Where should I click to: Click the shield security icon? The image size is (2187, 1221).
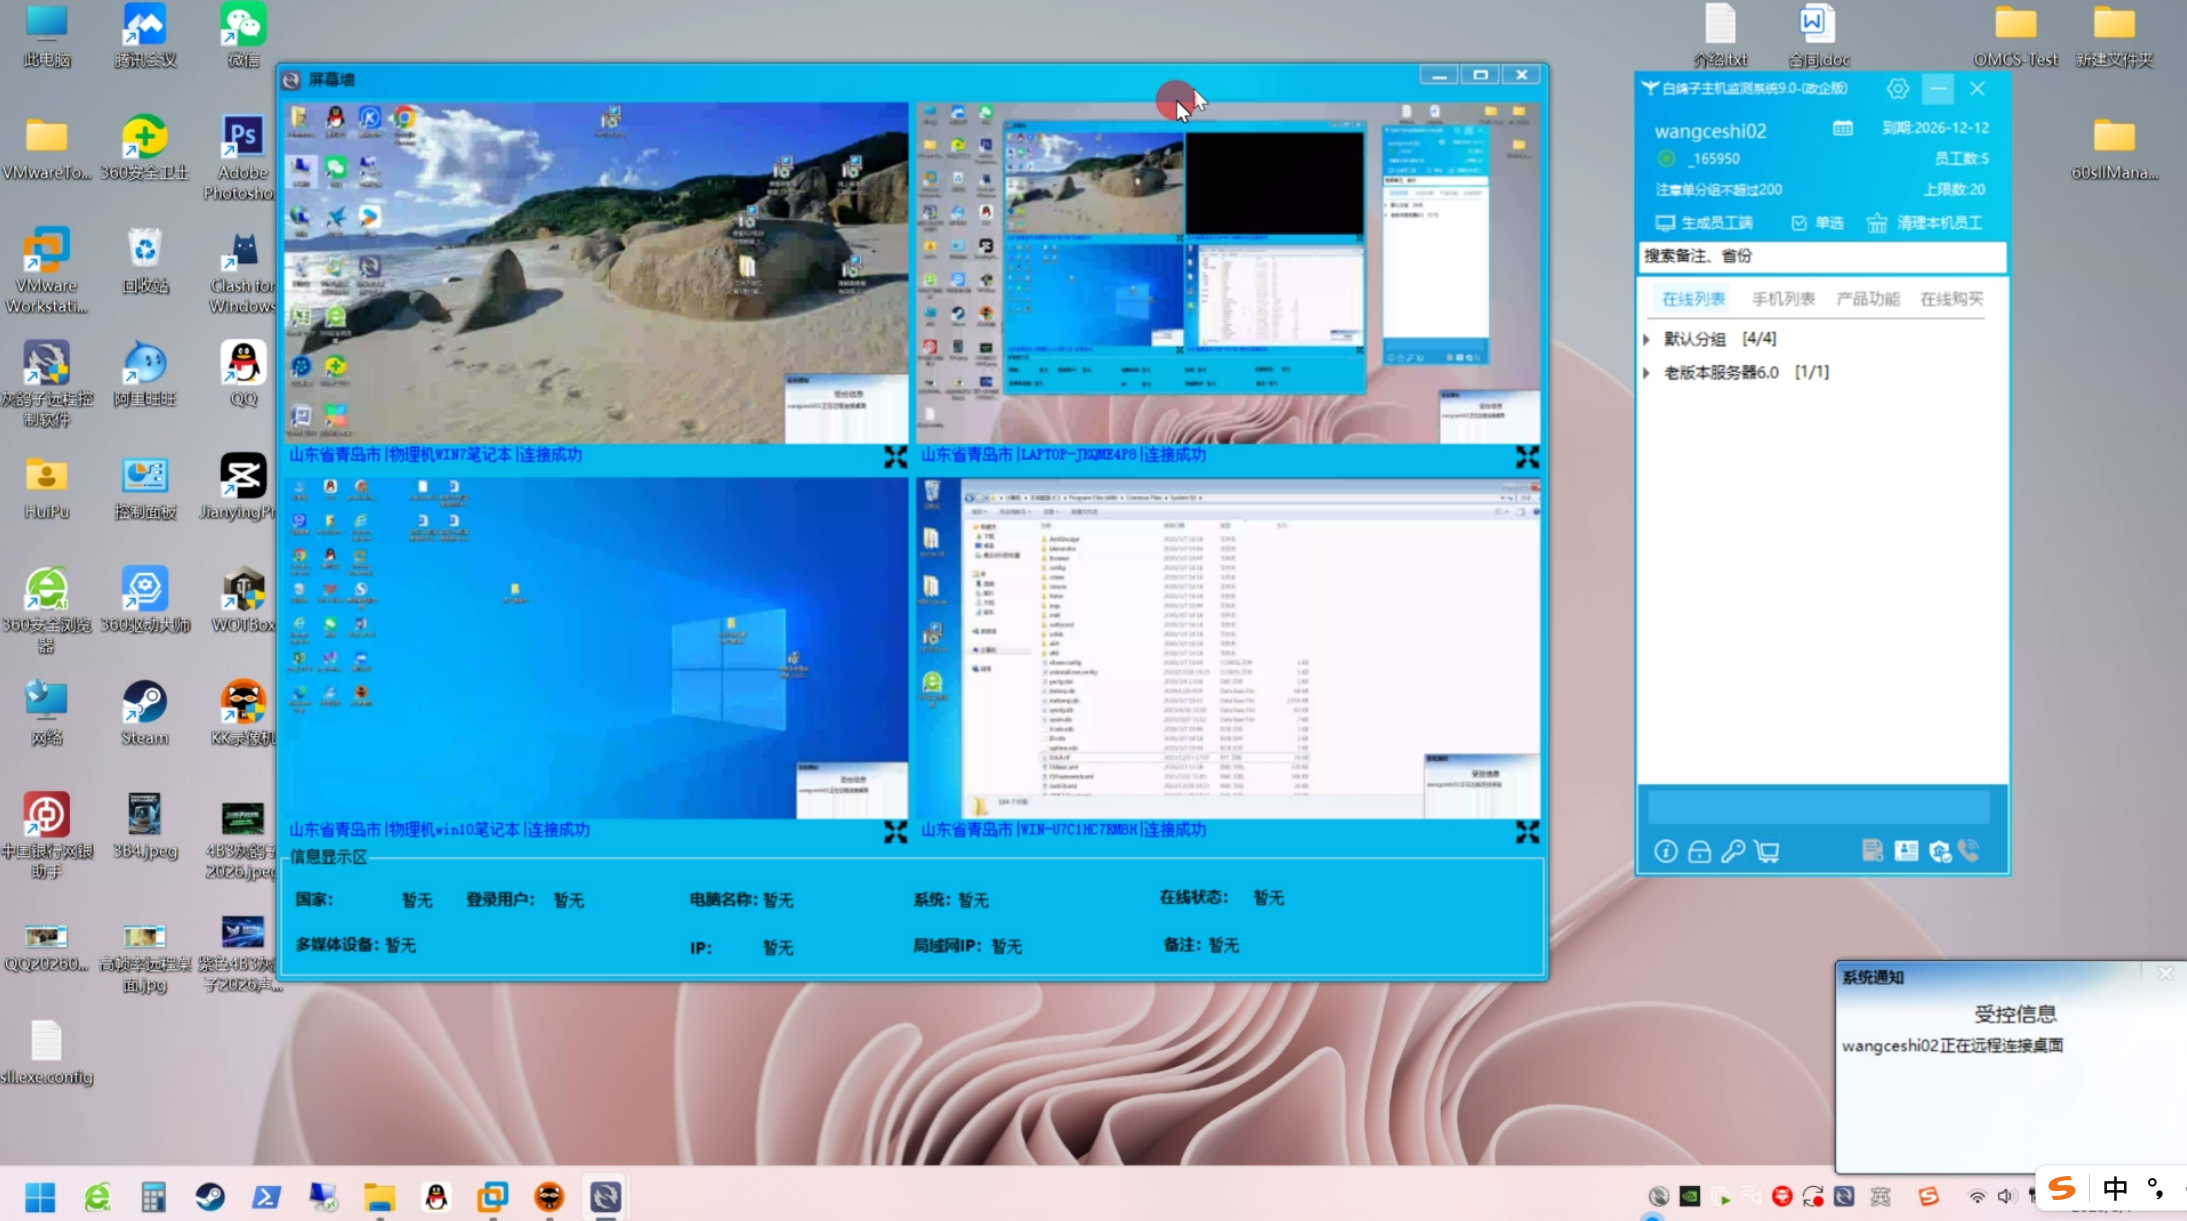tap(1939, 851)
